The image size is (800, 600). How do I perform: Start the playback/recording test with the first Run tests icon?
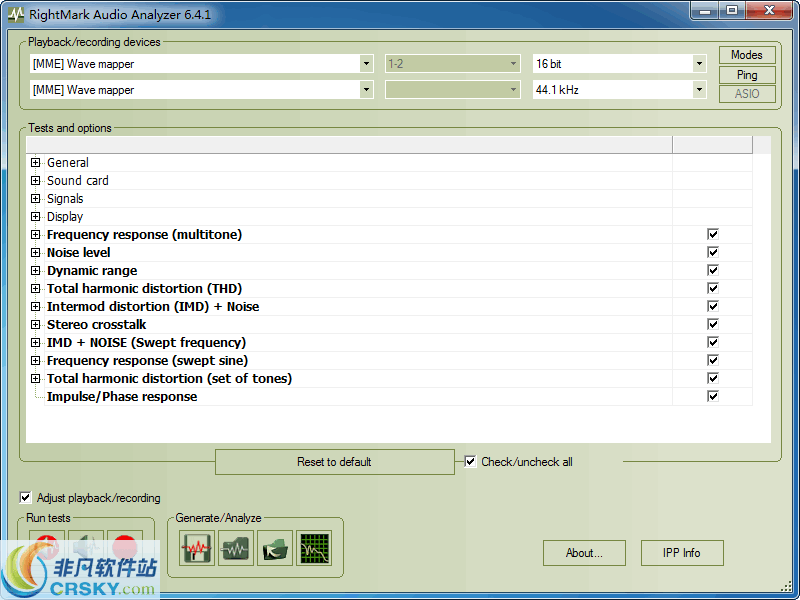[47, 548]
